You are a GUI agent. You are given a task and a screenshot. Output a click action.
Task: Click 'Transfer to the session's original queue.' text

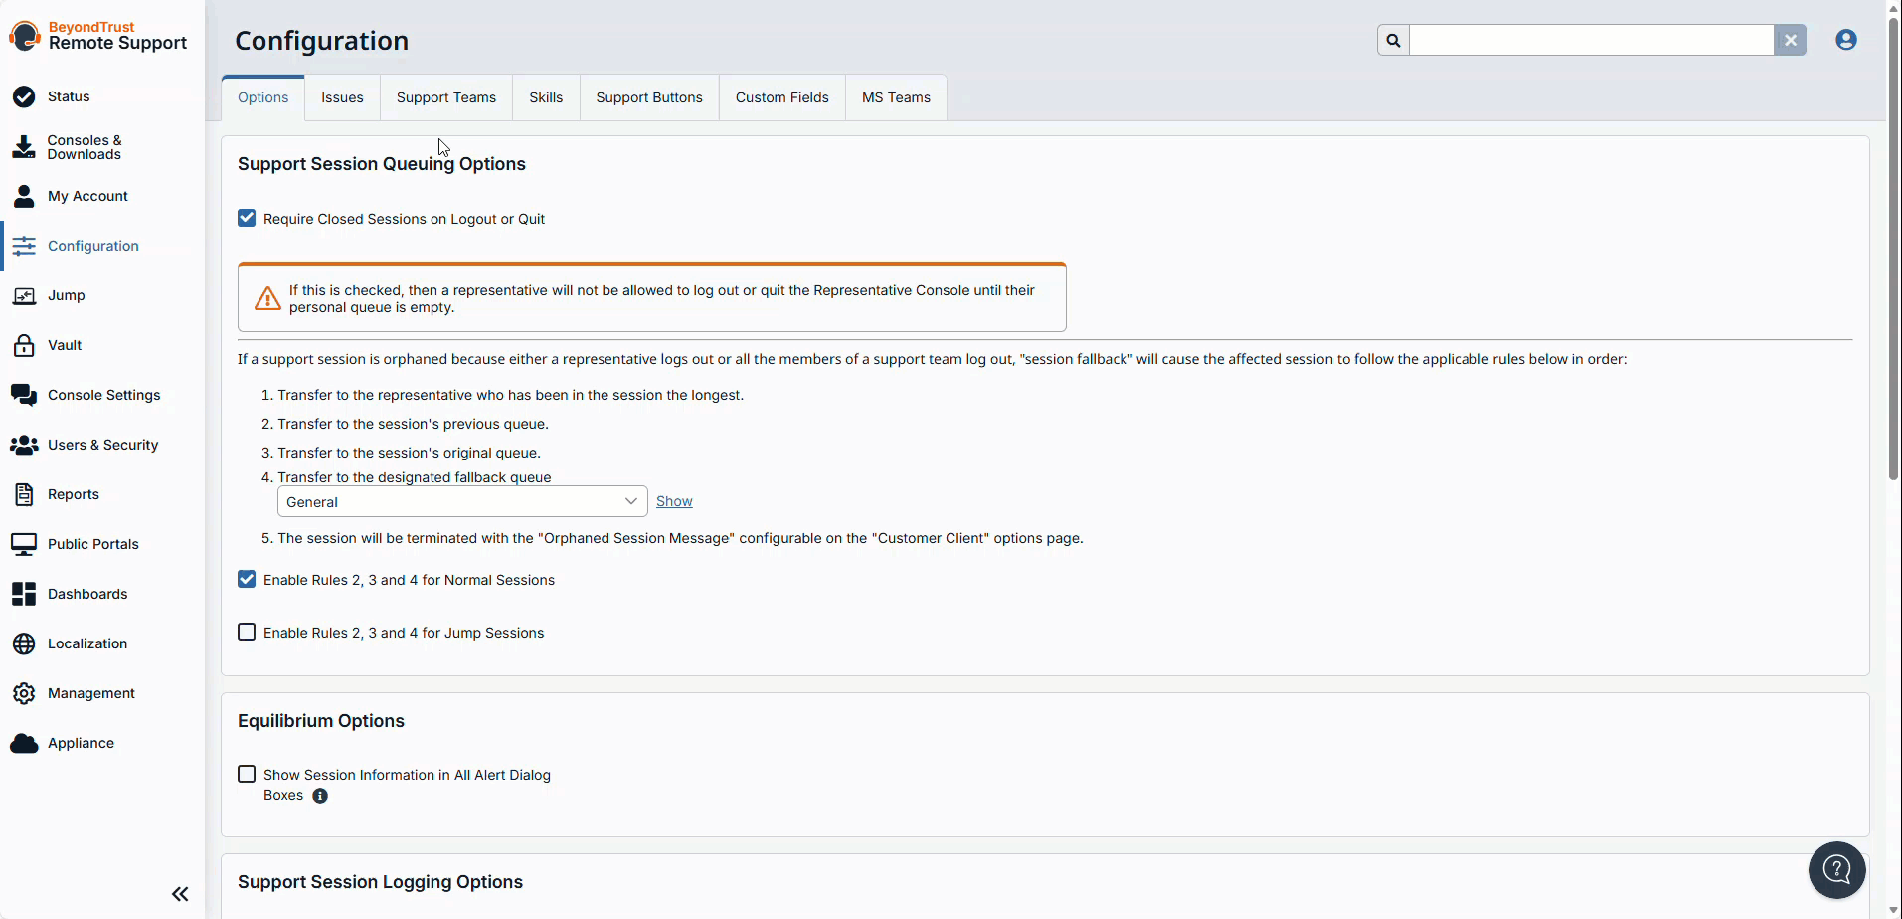coord(409,453)
